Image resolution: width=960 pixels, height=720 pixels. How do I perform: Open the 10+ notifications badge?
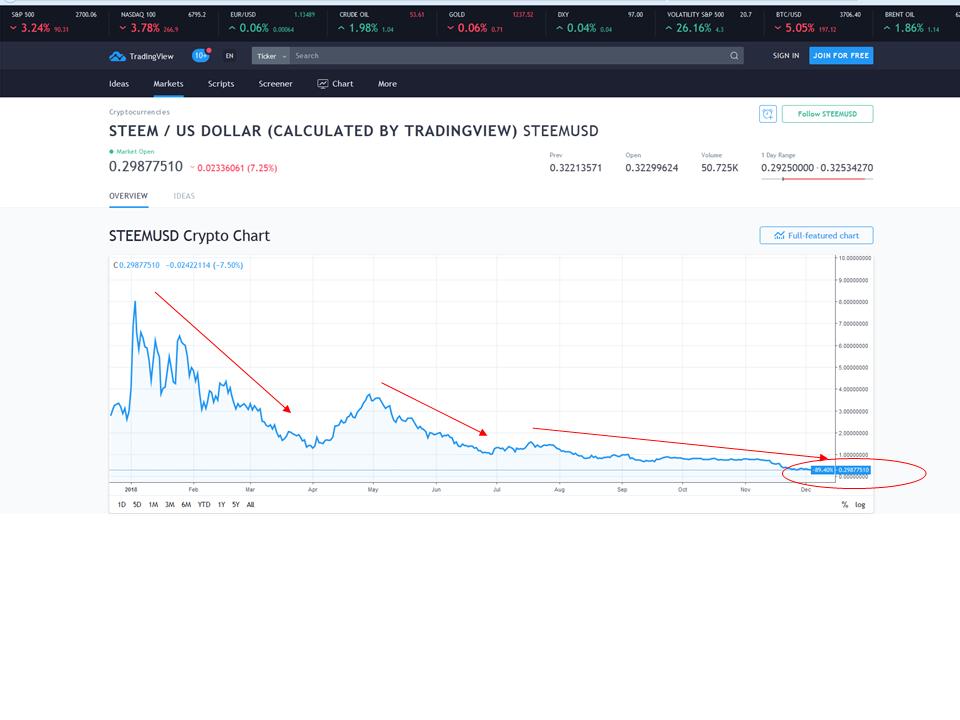pos(201,56)
